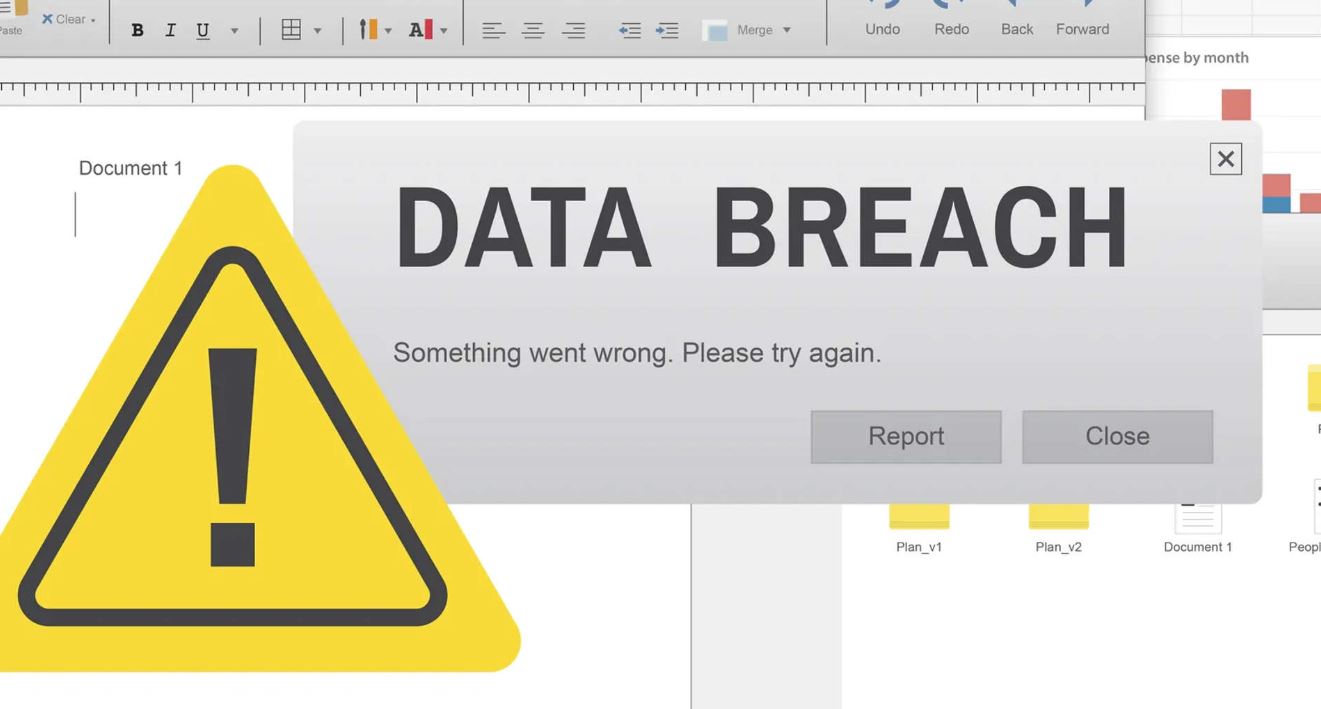This screenshot has height=709, width=1321.
Task: Click the fill and sort color icon
Action: pos(369,29)
